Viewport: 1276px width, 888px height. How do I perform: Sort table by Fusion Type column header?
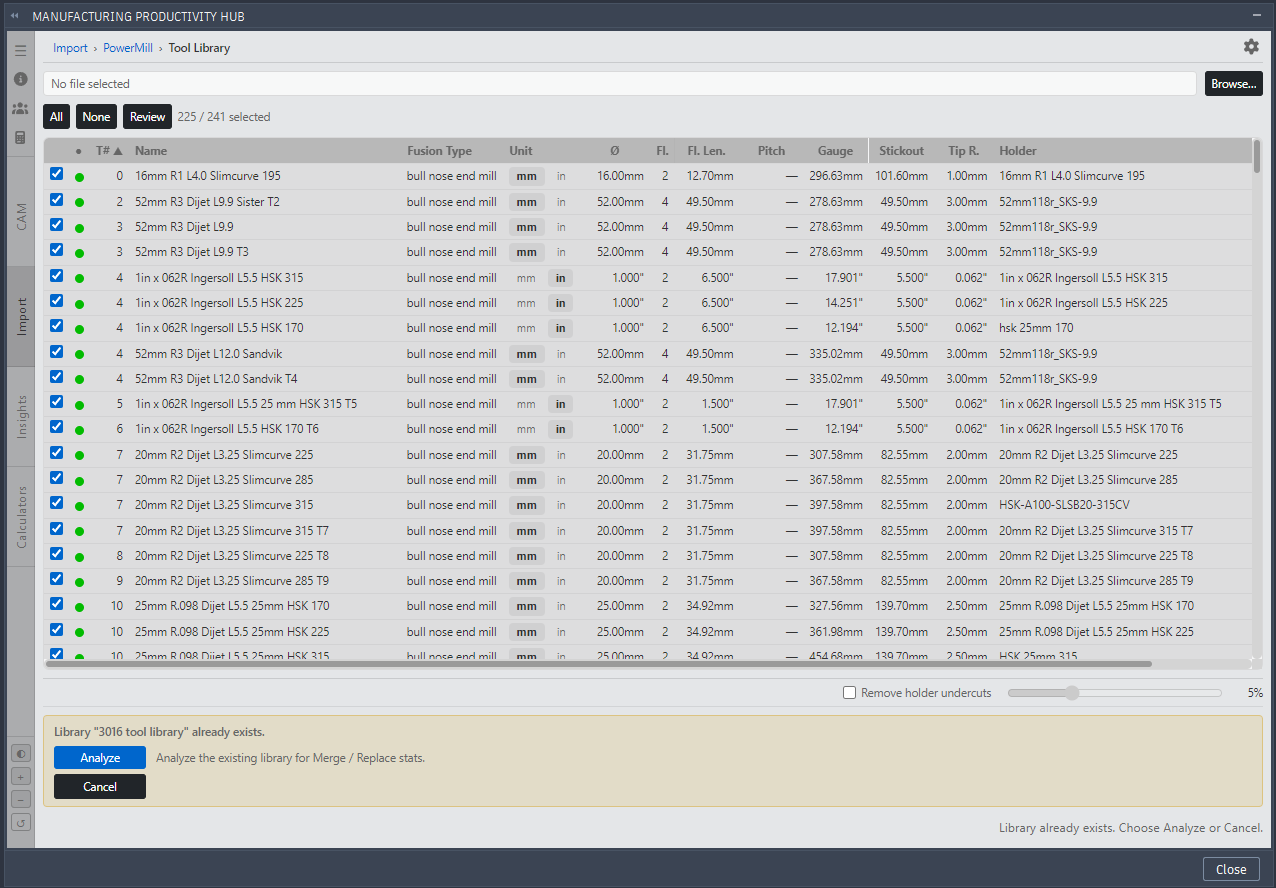click(x=439, y=151)
